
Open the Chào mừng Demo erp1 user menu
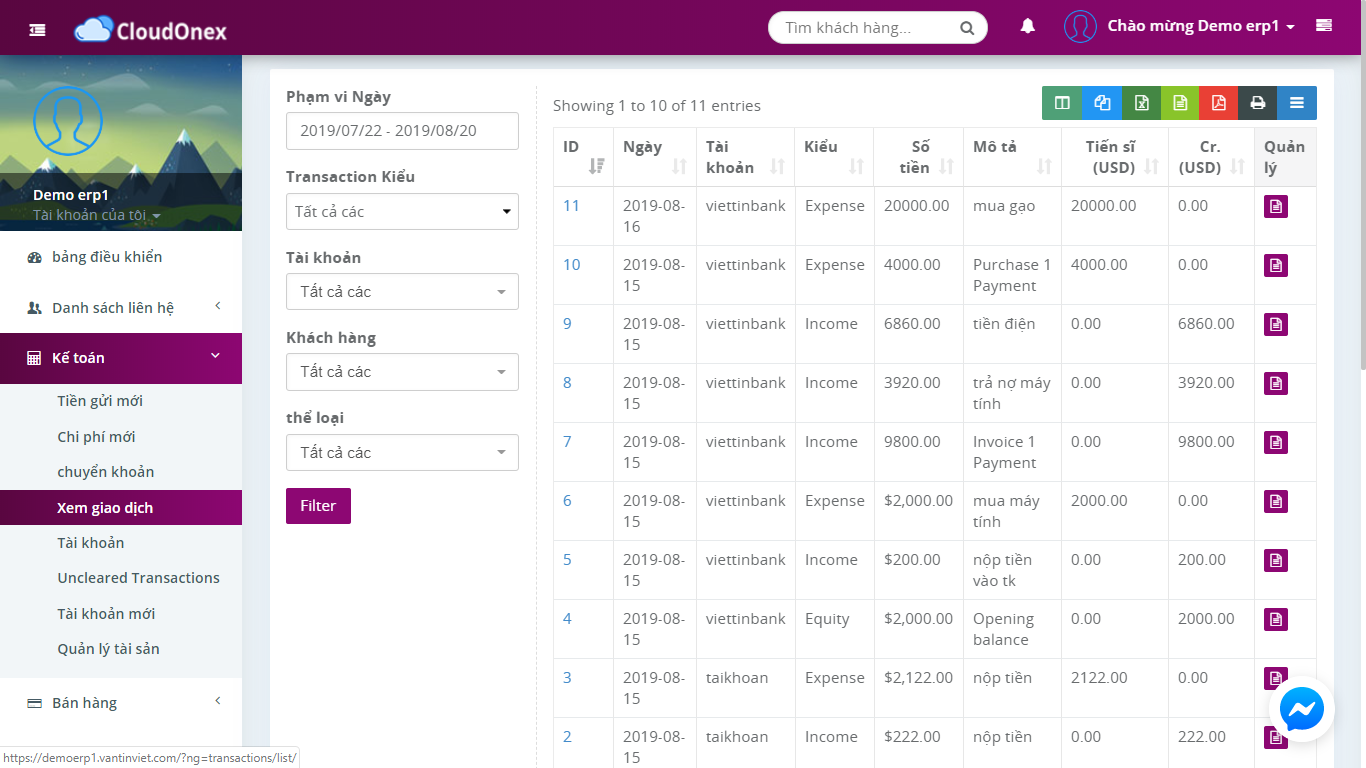(1201, 27)
